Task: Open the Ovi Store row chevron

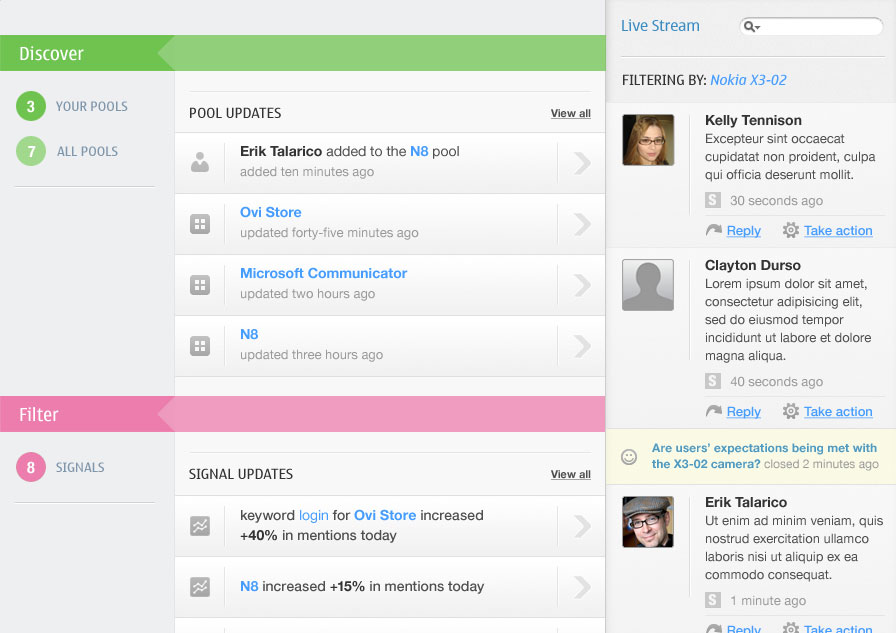Action: (x=582, y=224)
